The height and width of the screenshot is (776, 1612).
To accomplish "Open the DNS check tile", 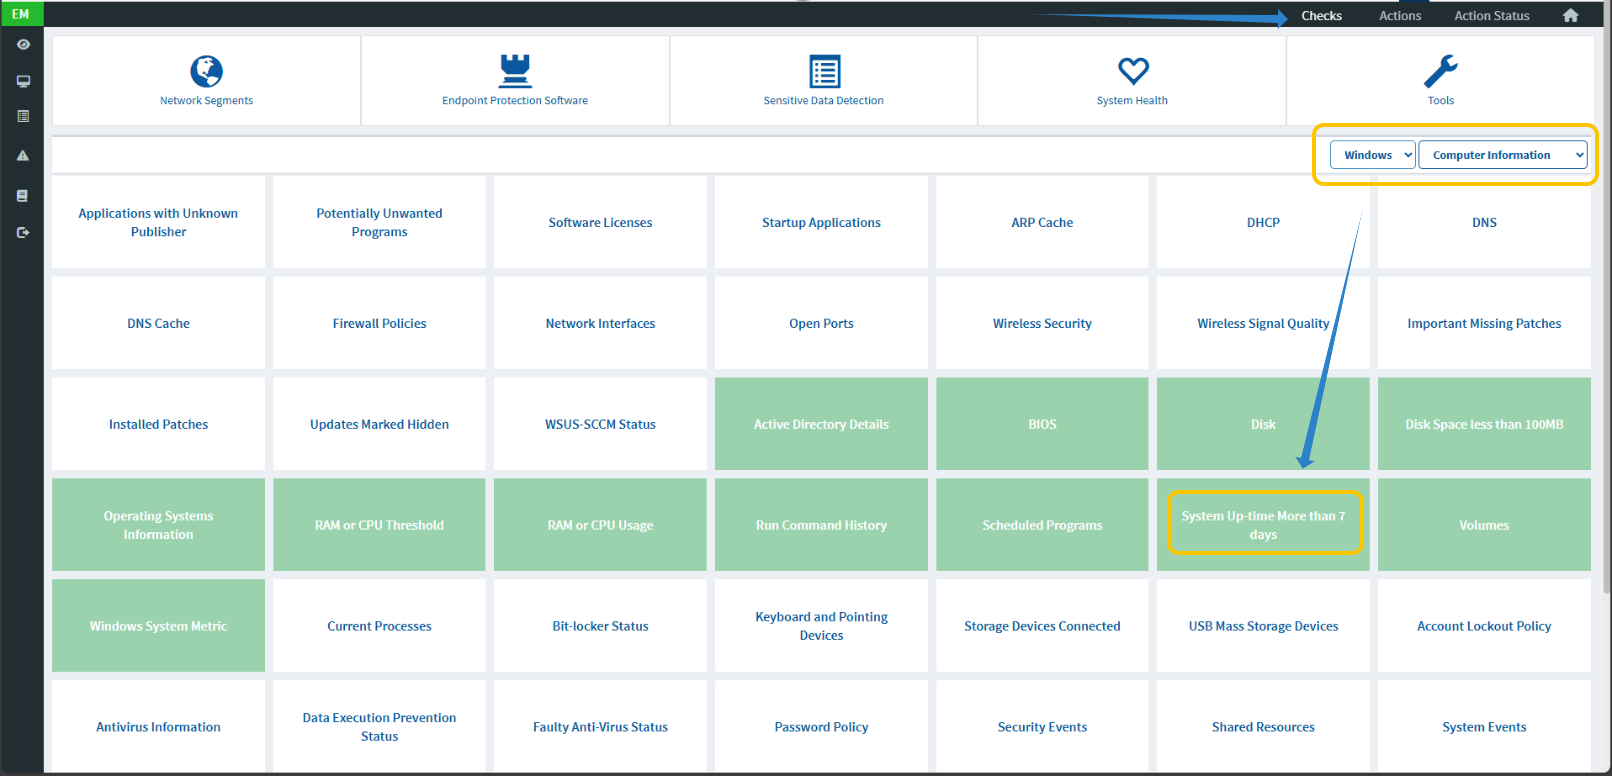I will [x=1484, y=222].
